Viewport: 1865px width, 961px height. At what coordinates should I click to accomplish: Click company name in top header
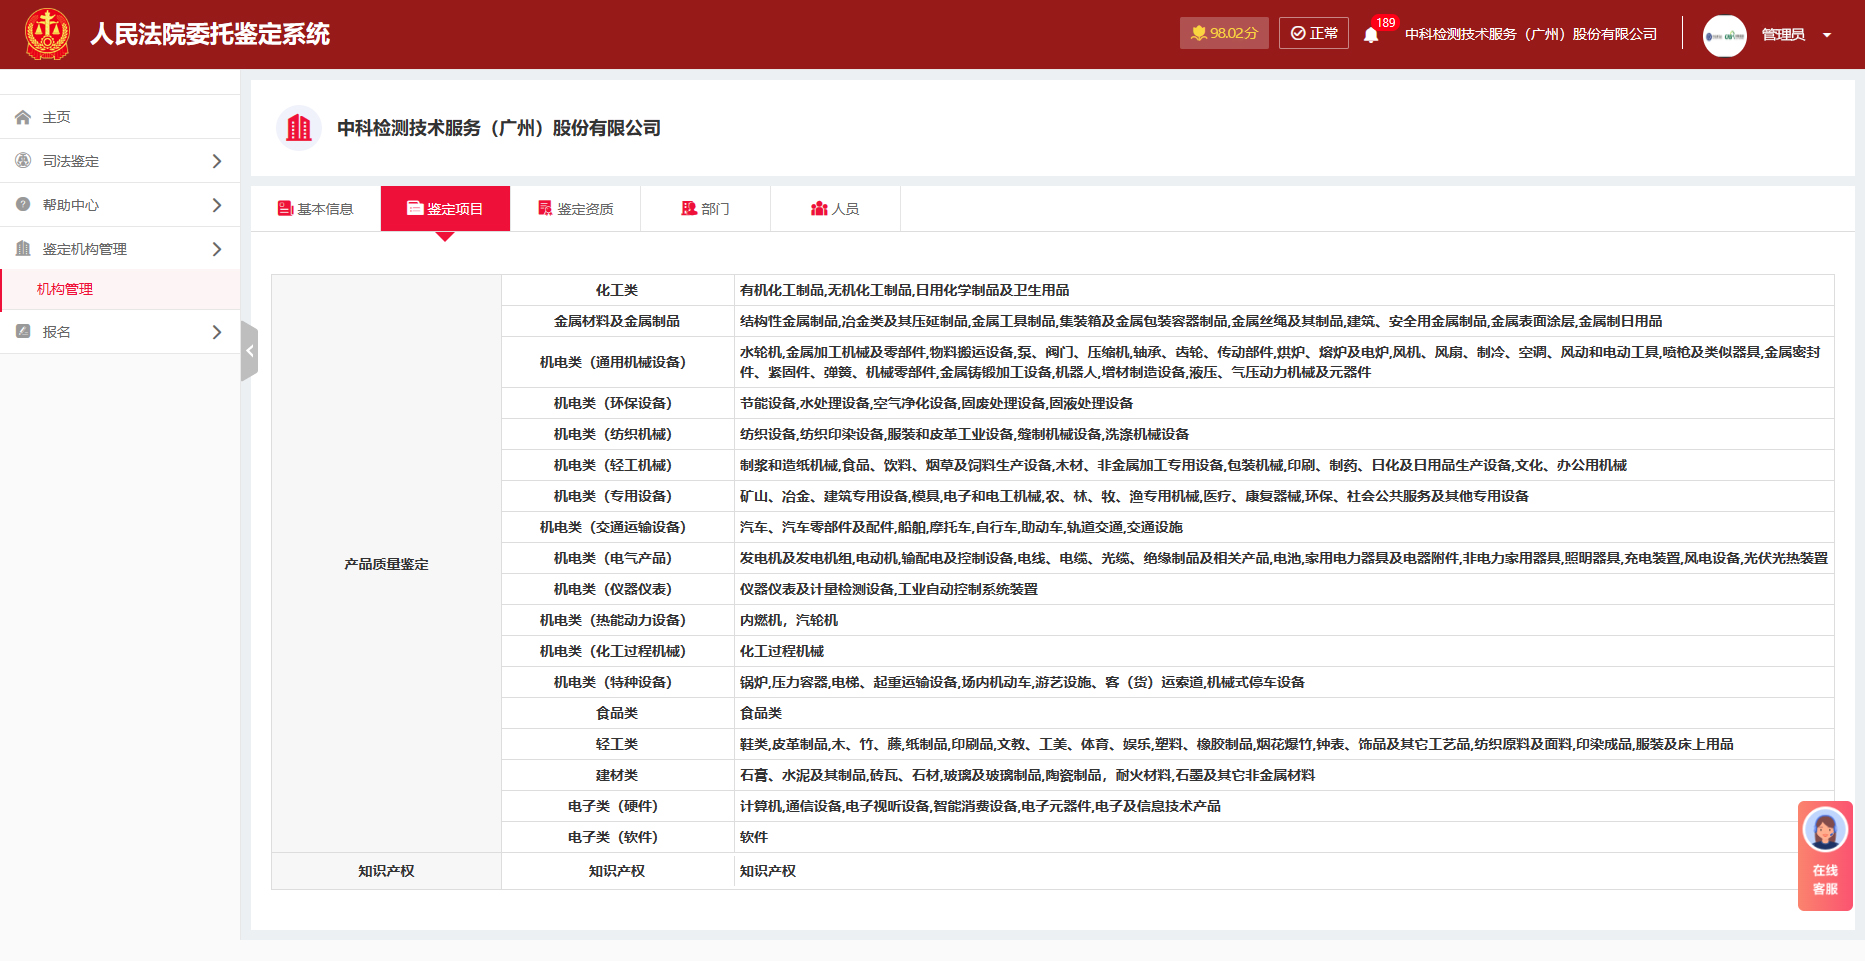(x=1531, y=34)
